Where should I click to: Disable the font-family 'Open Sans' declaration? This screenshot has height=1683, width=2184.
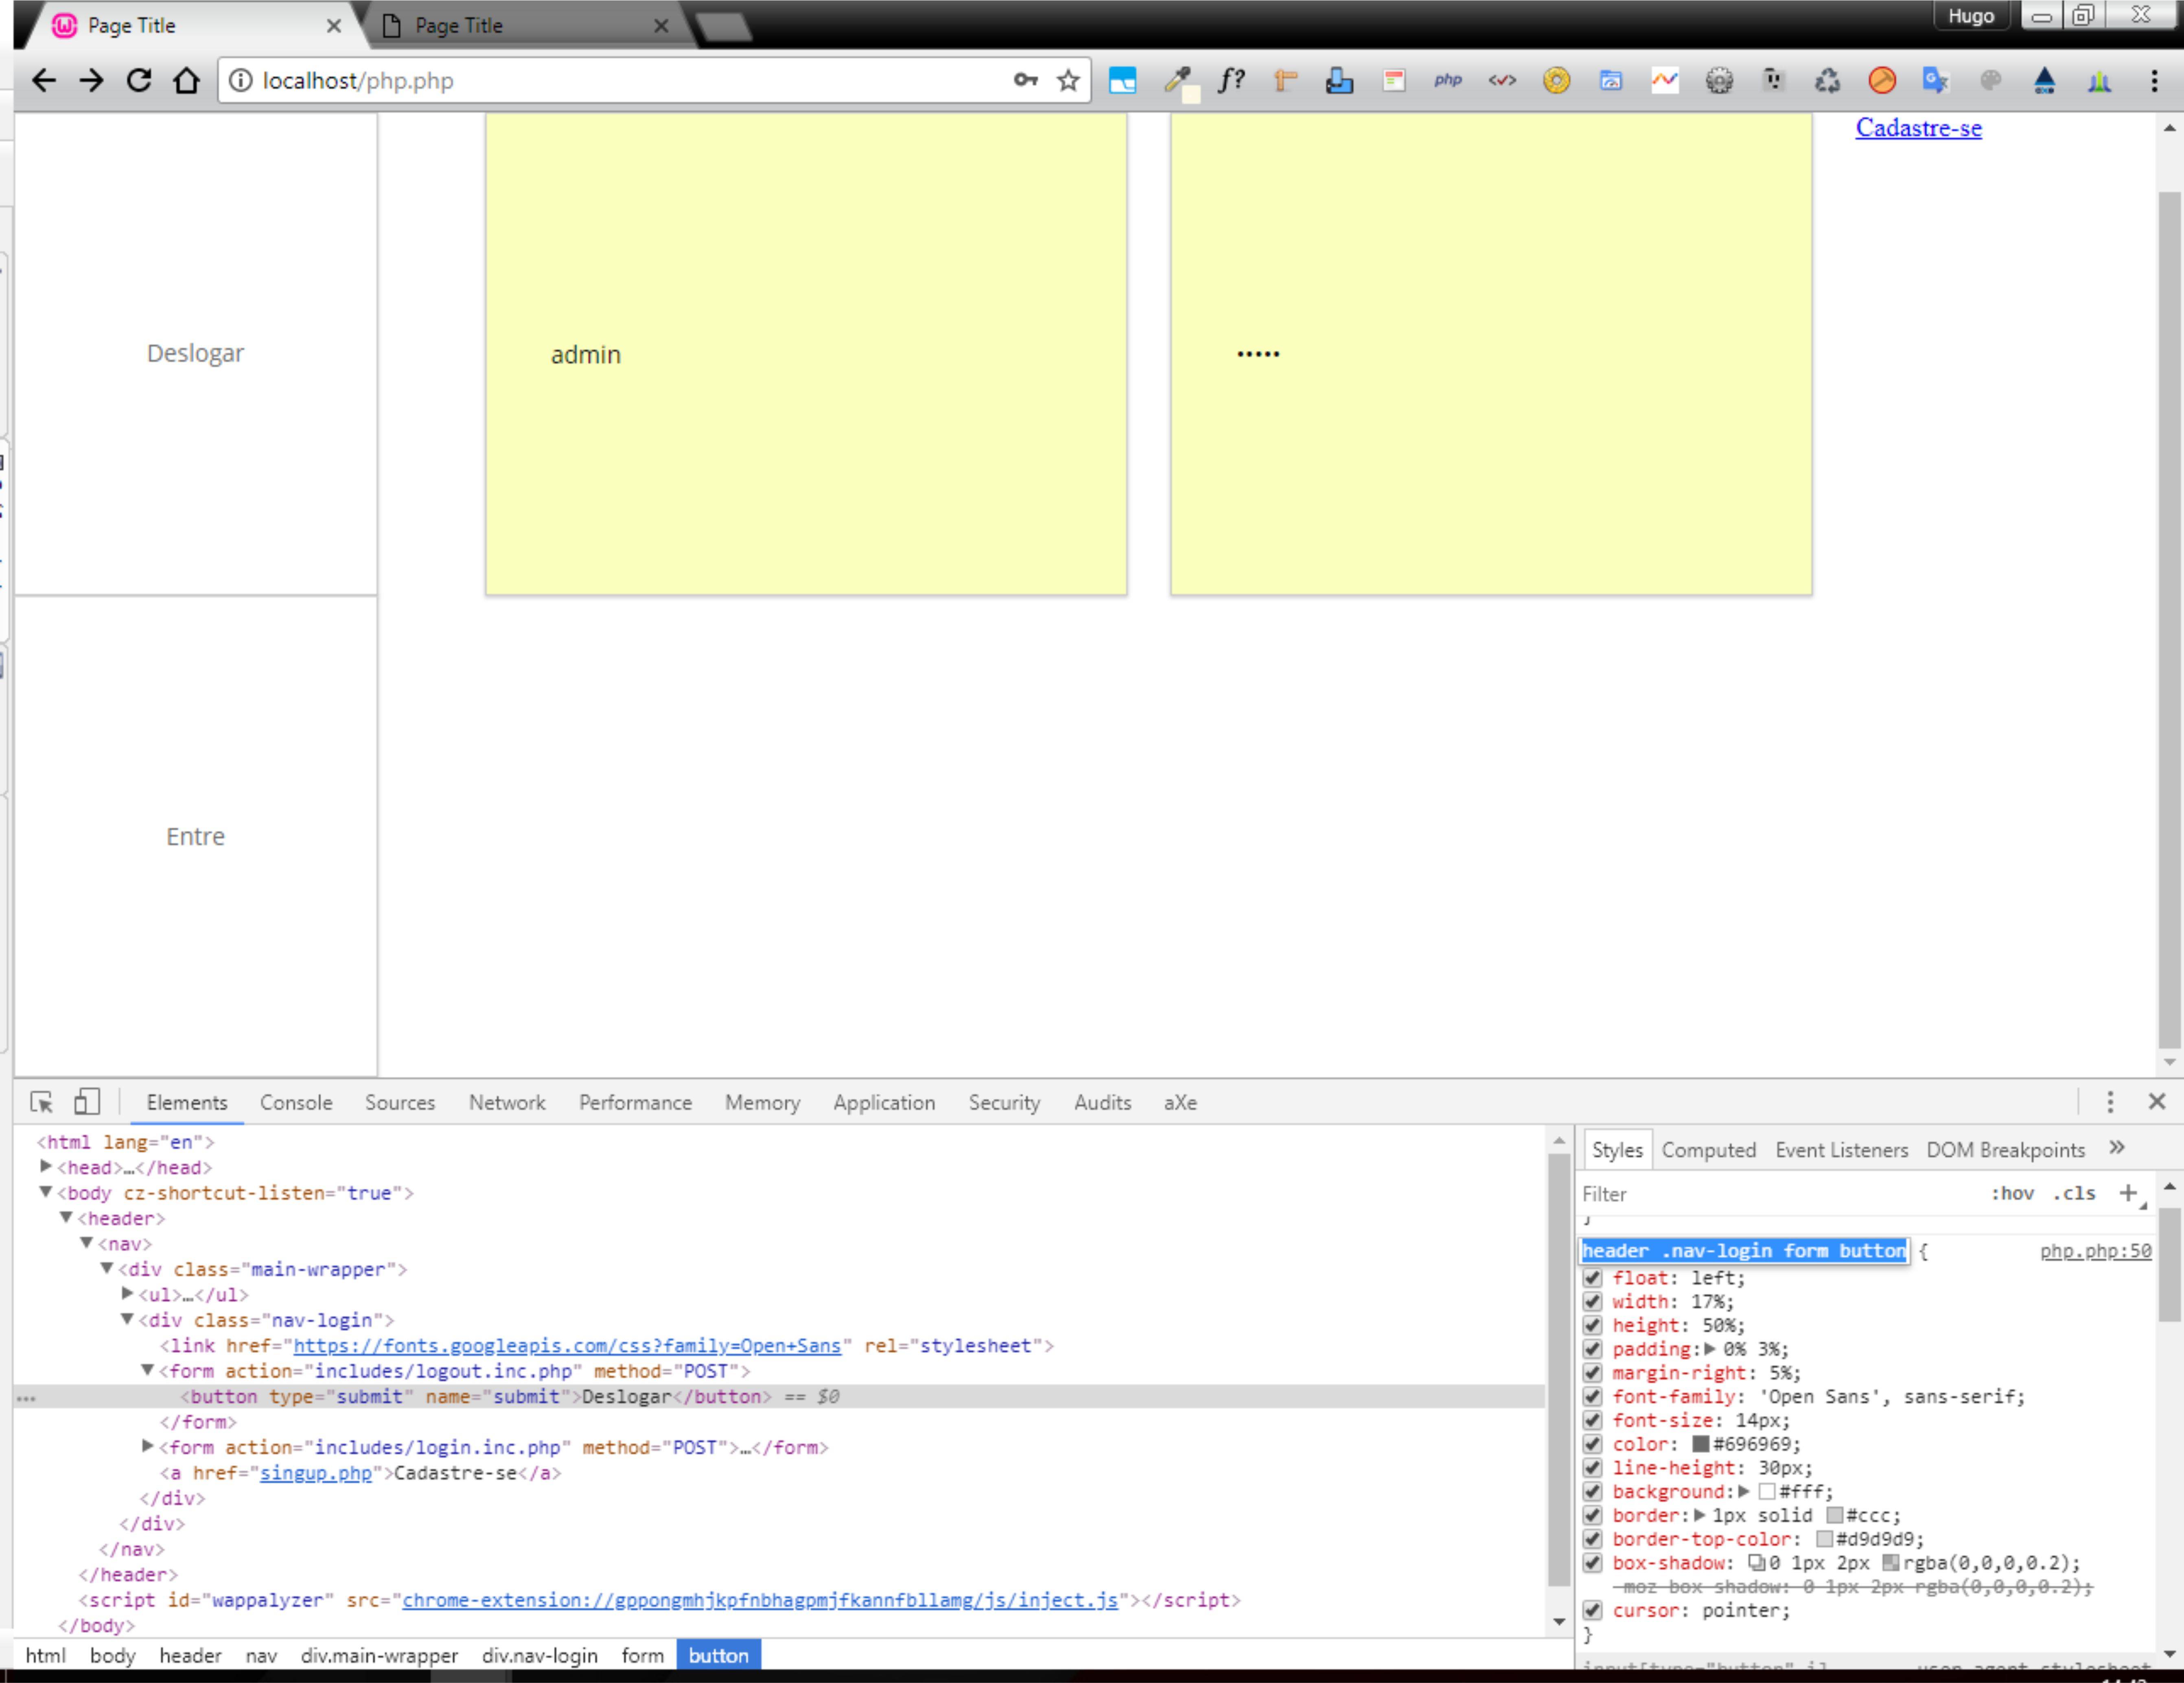coord(1593,1397)
